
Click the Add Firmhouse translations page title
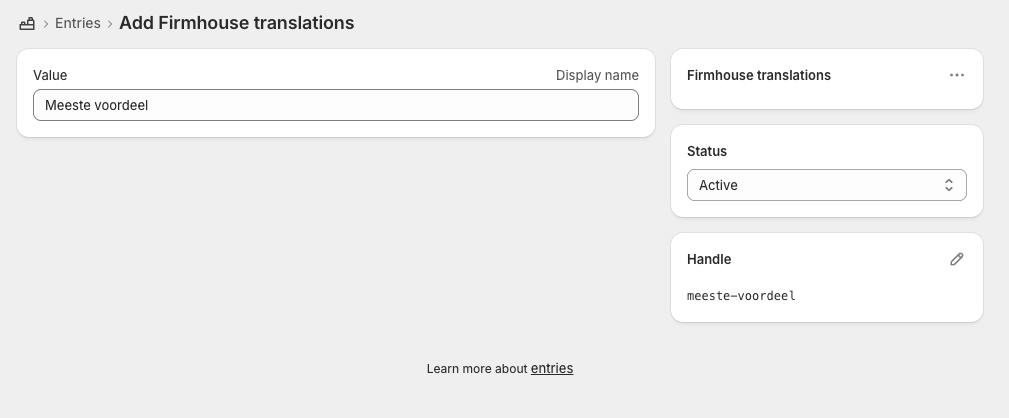237,23
